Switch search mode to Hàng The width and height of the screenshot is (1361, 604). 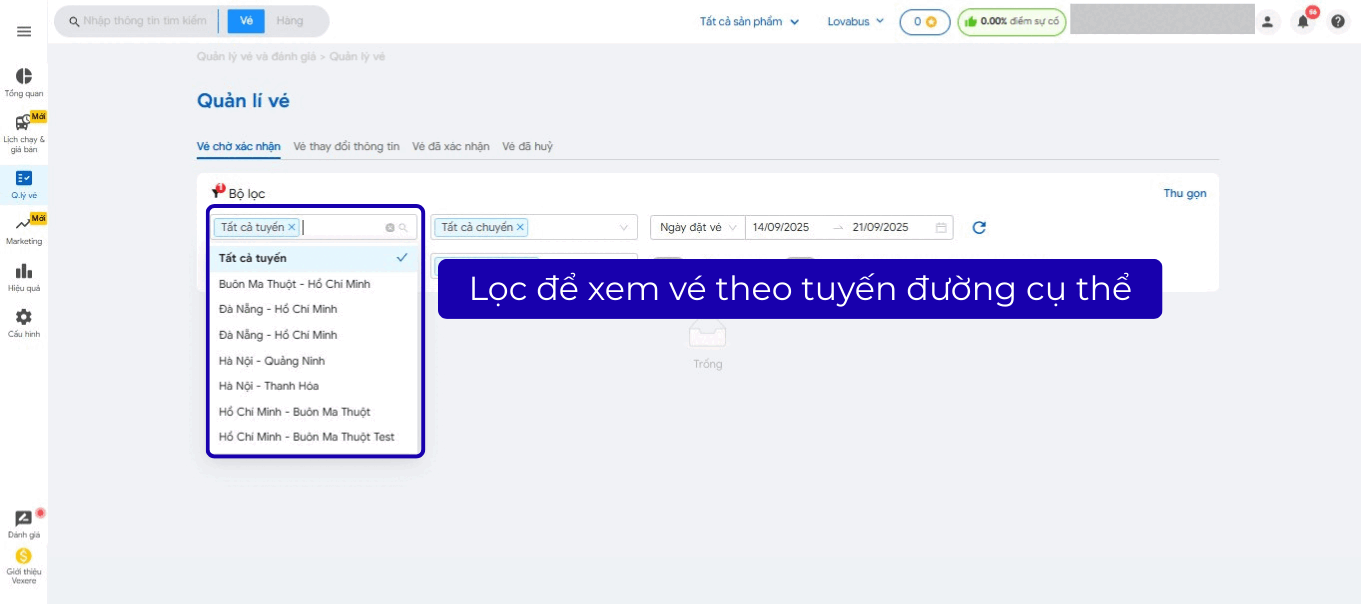290,21
